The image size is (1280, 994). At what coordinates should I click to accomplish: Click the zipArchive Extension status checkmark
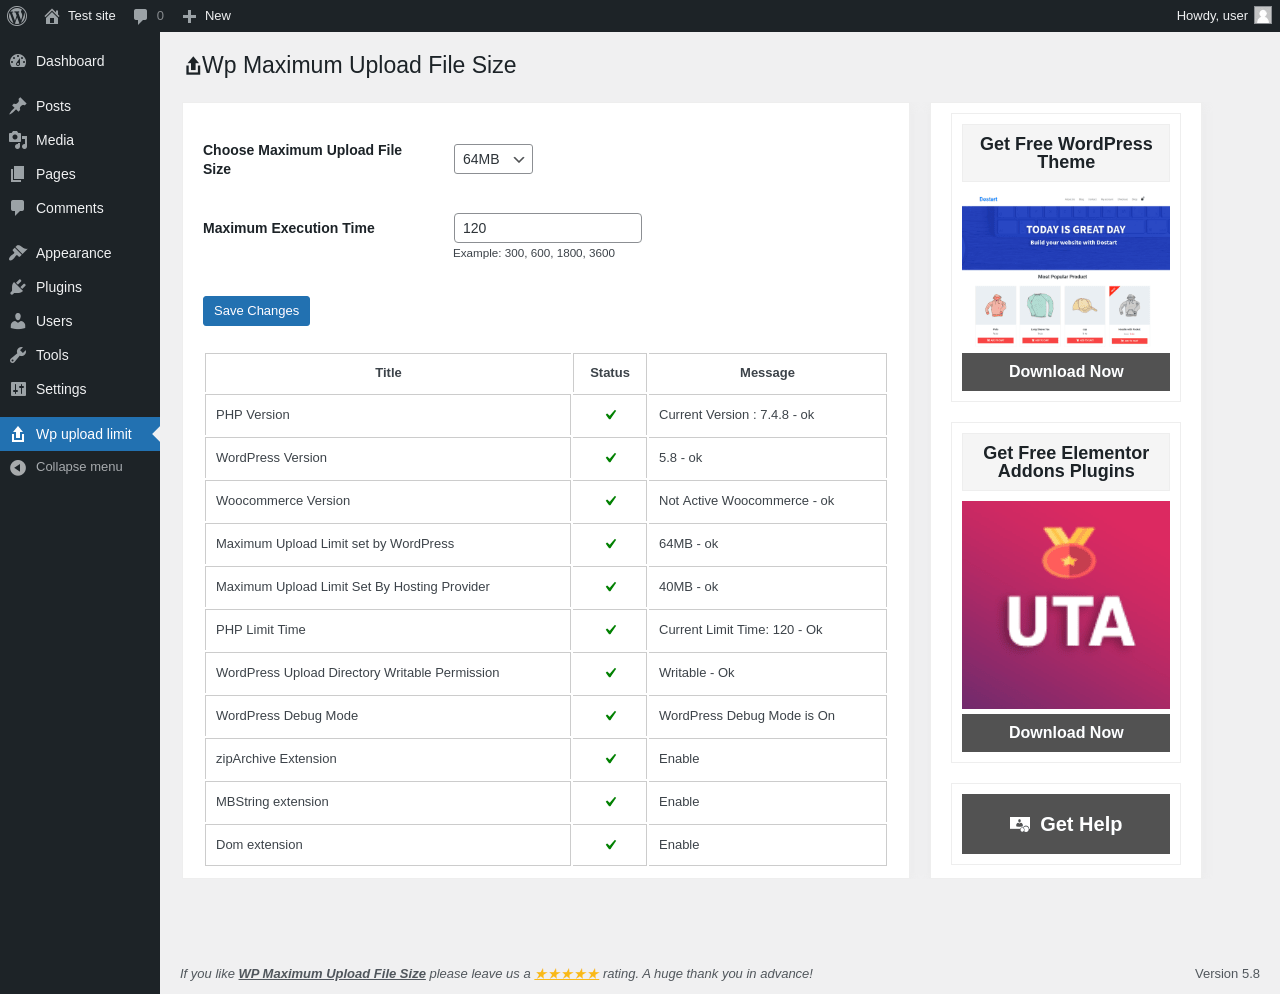click(611, 759)
